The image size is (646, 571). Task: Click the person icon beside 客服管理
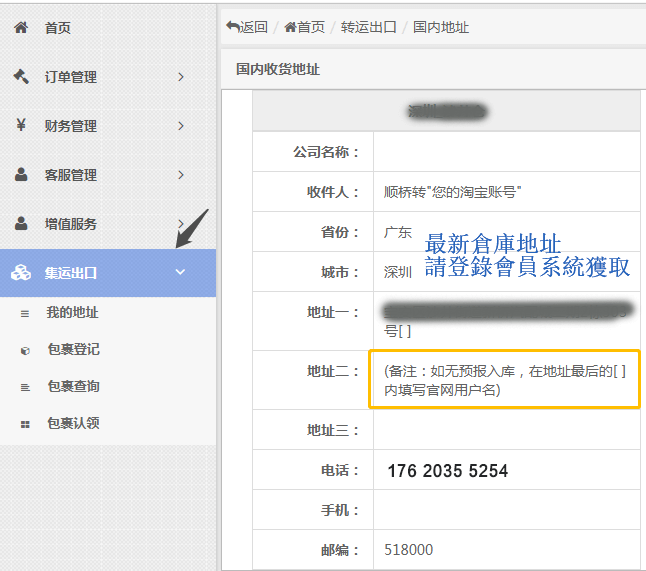(x=21, y=174)
